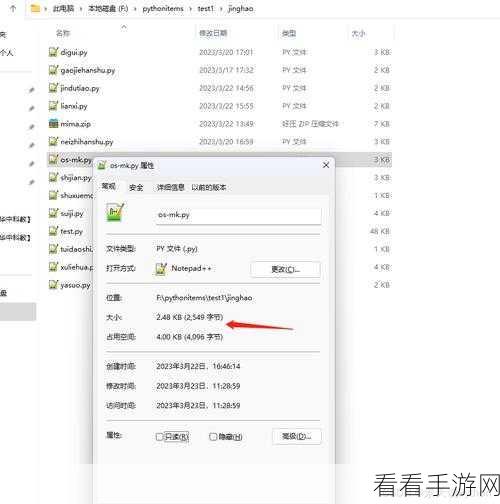Click size value 2.48 KB in dialog

(189, 317)
